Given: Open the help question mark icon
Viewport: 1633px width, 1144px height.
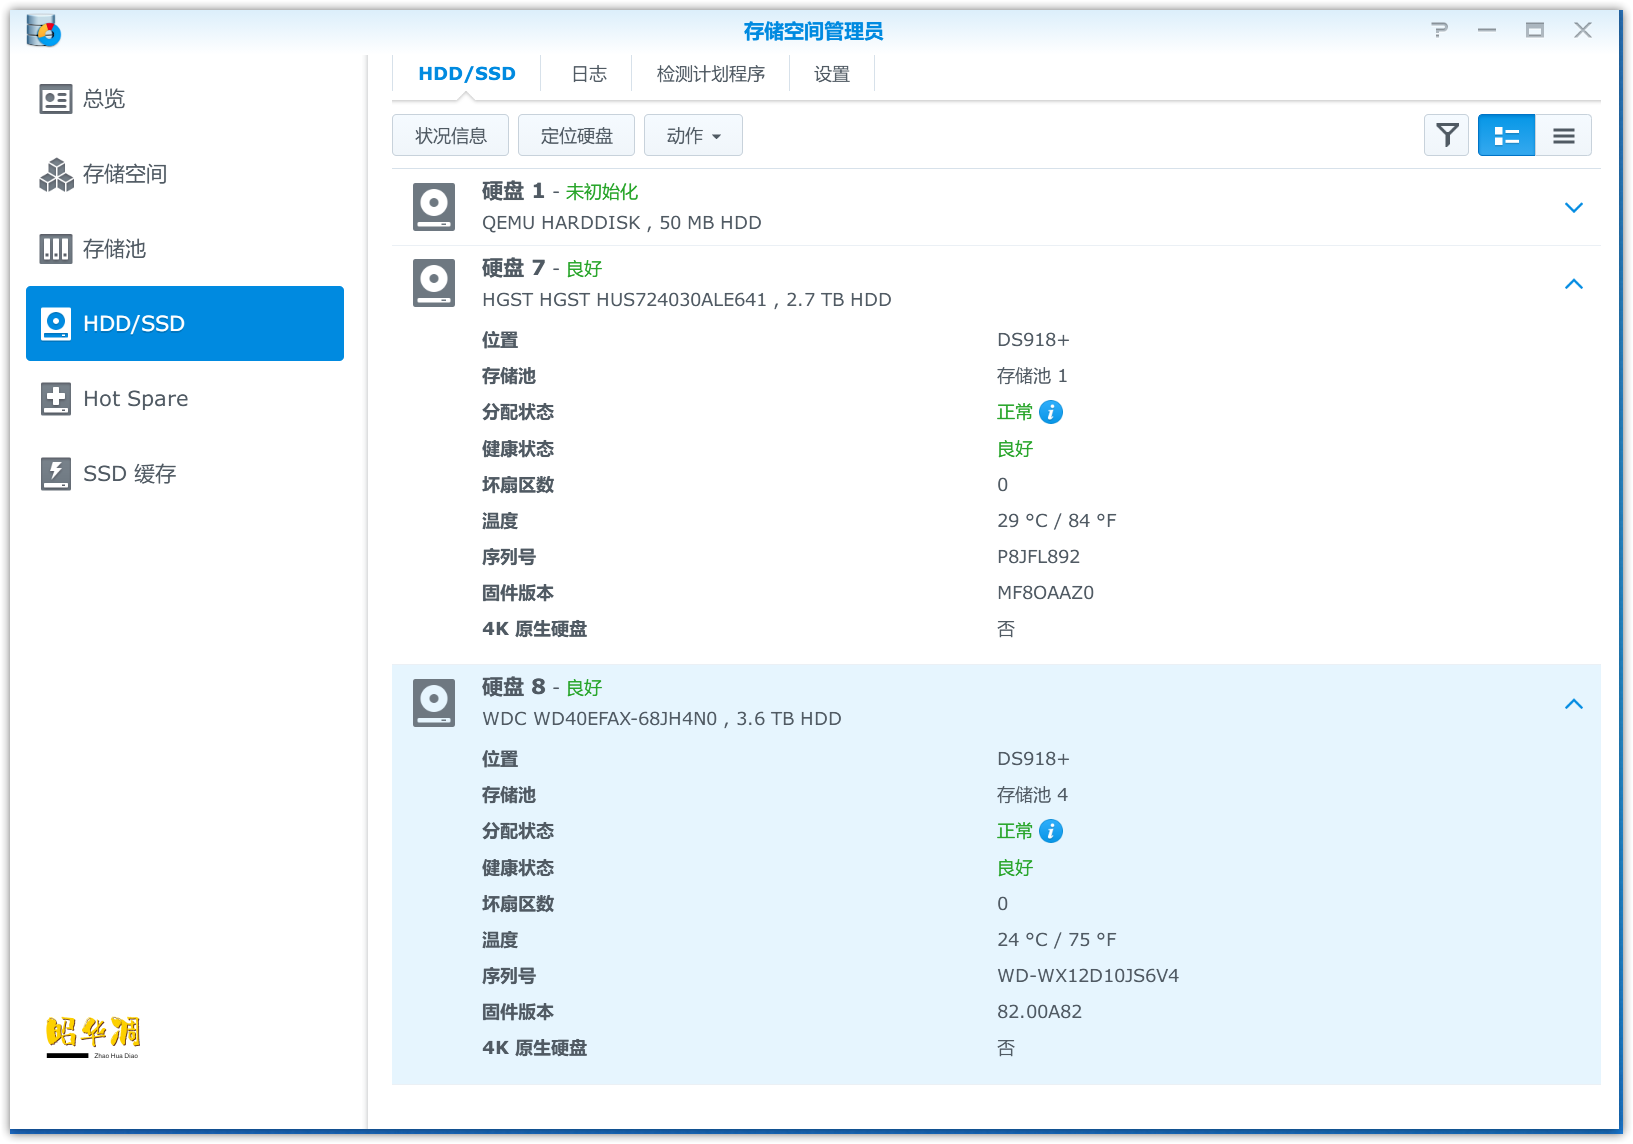Looking at the screenshot, I should (x=1439, y=30).
